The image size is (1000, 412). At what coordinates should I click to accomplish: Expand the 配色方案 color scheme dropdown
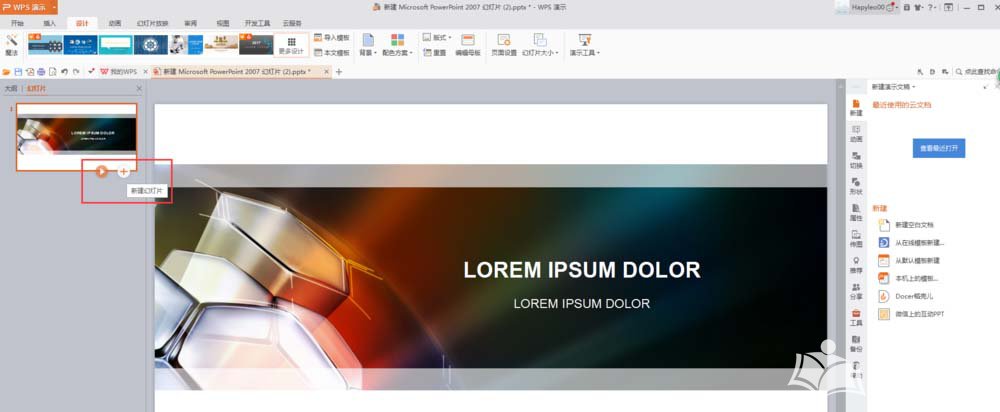pyautogui.click(x=399, y=53)
